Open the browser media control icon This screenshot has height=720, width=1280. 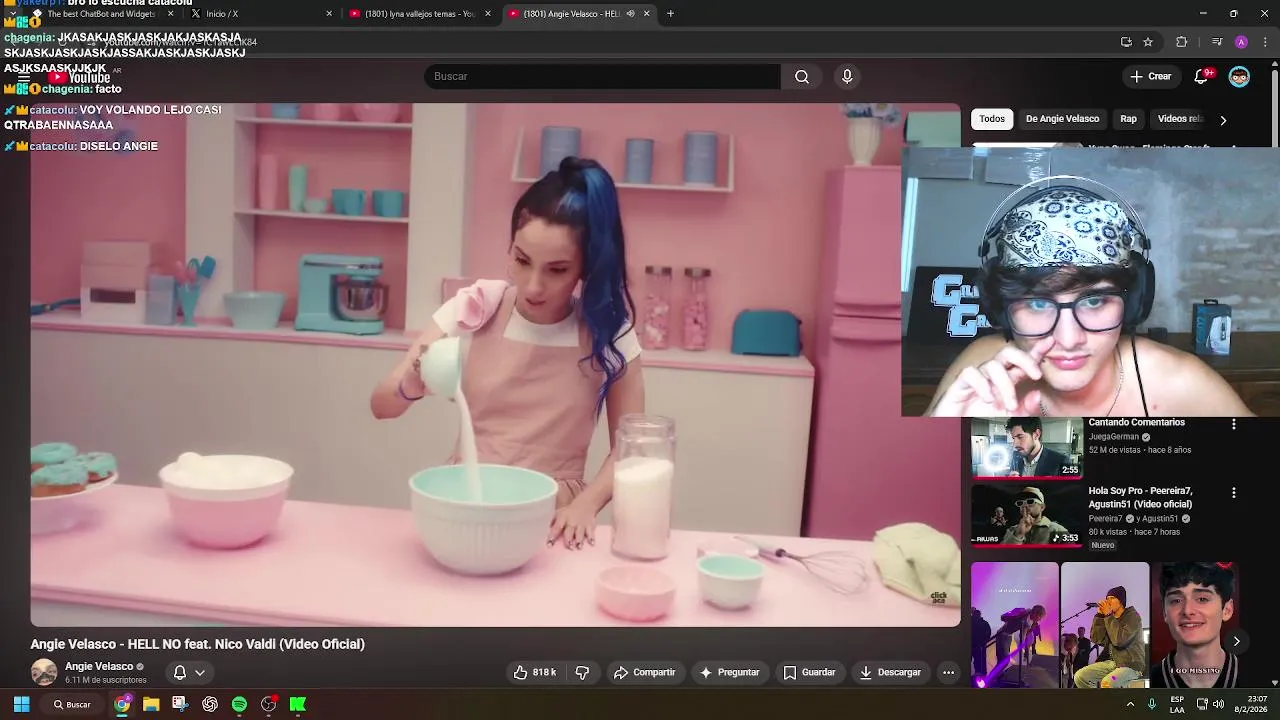click(x=1217, y=42)
